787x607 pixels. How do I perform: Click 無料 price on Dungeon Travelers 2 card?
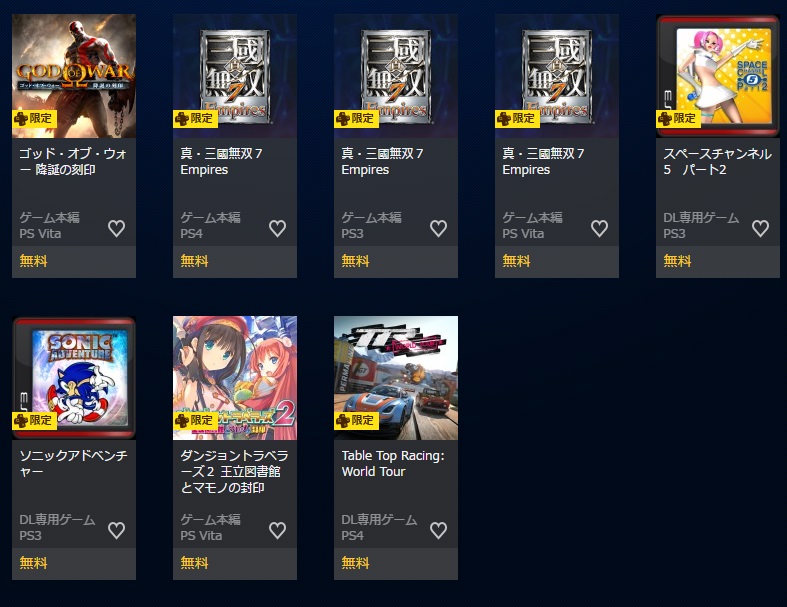coord(195,563)
